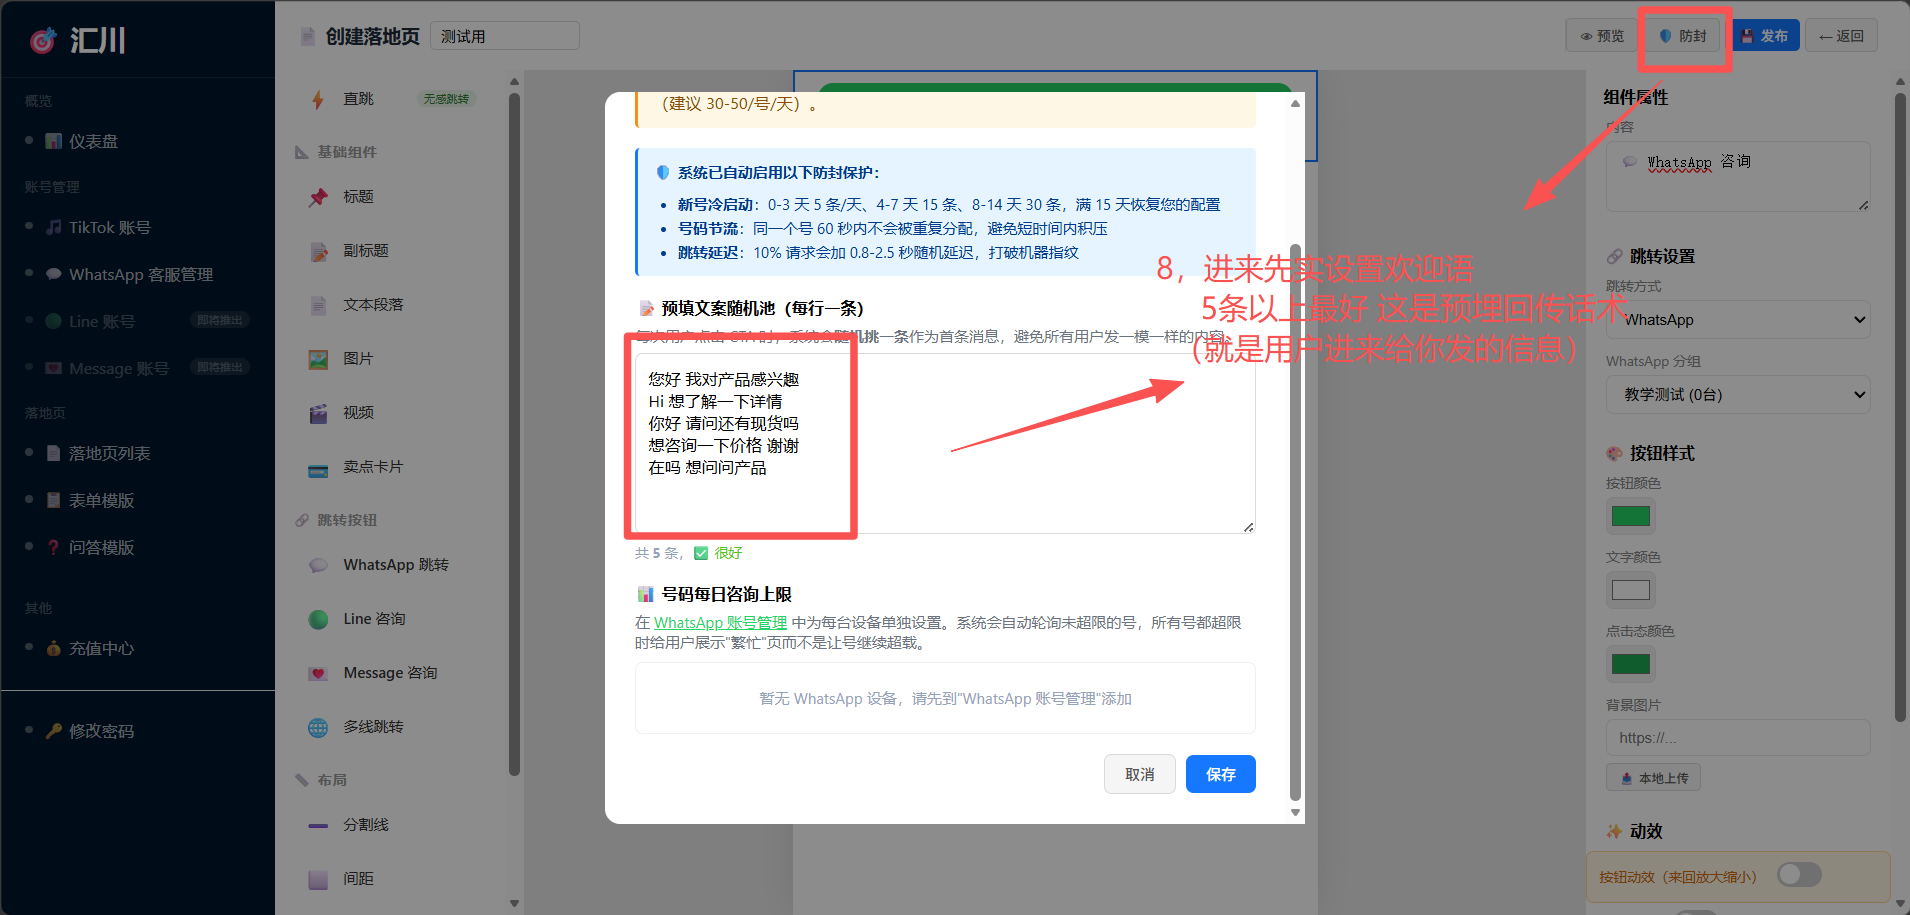This screenshot has height=915, width=1910.
Task: Add the 卖点卡片 card icon
Action: pos(318,469)
